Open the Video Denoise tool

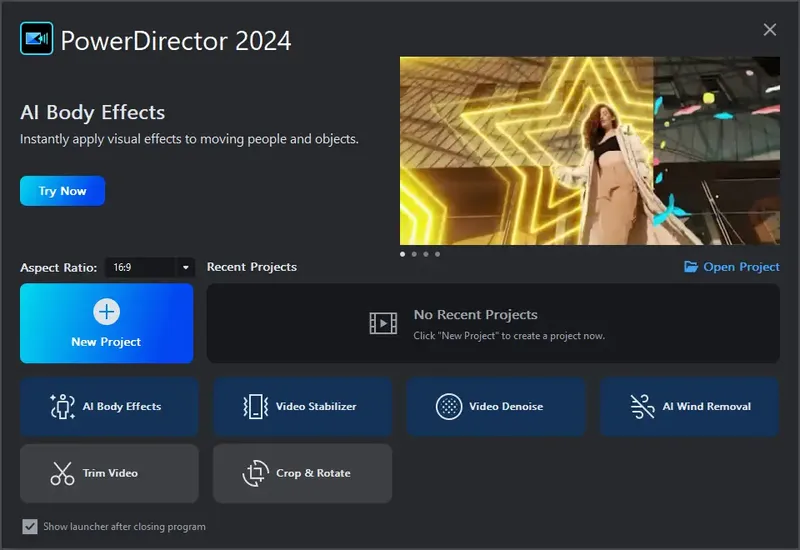496,407
